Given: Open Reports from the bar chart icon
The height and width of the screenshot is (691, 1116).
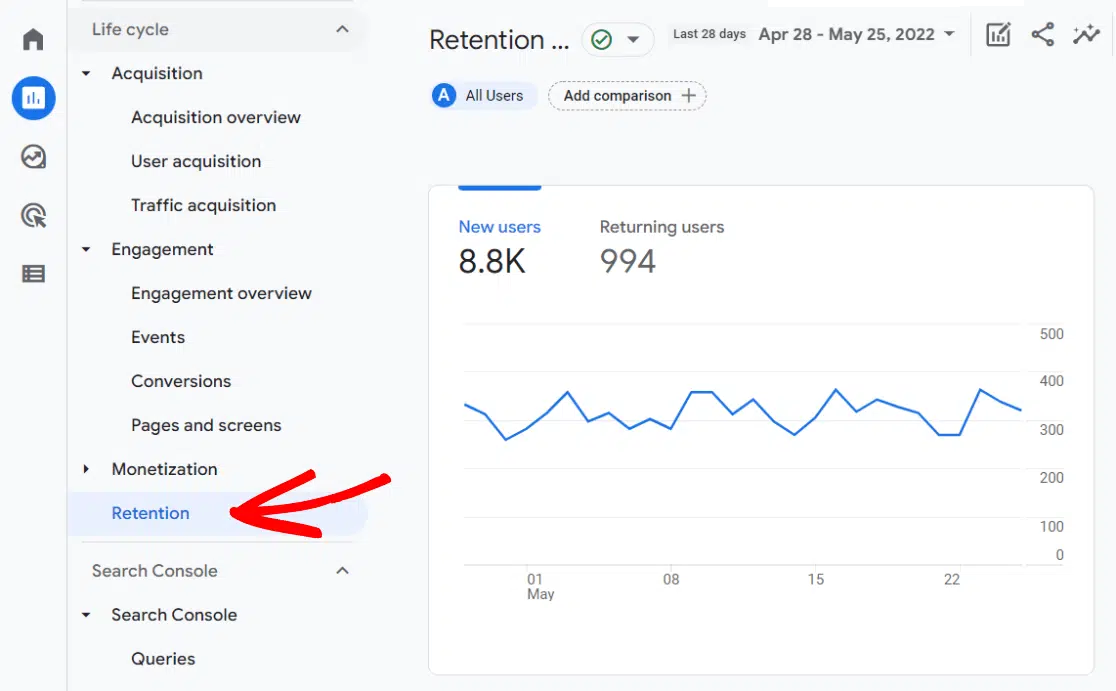Looking at the screenshot, I should click(x=33, y=98).
